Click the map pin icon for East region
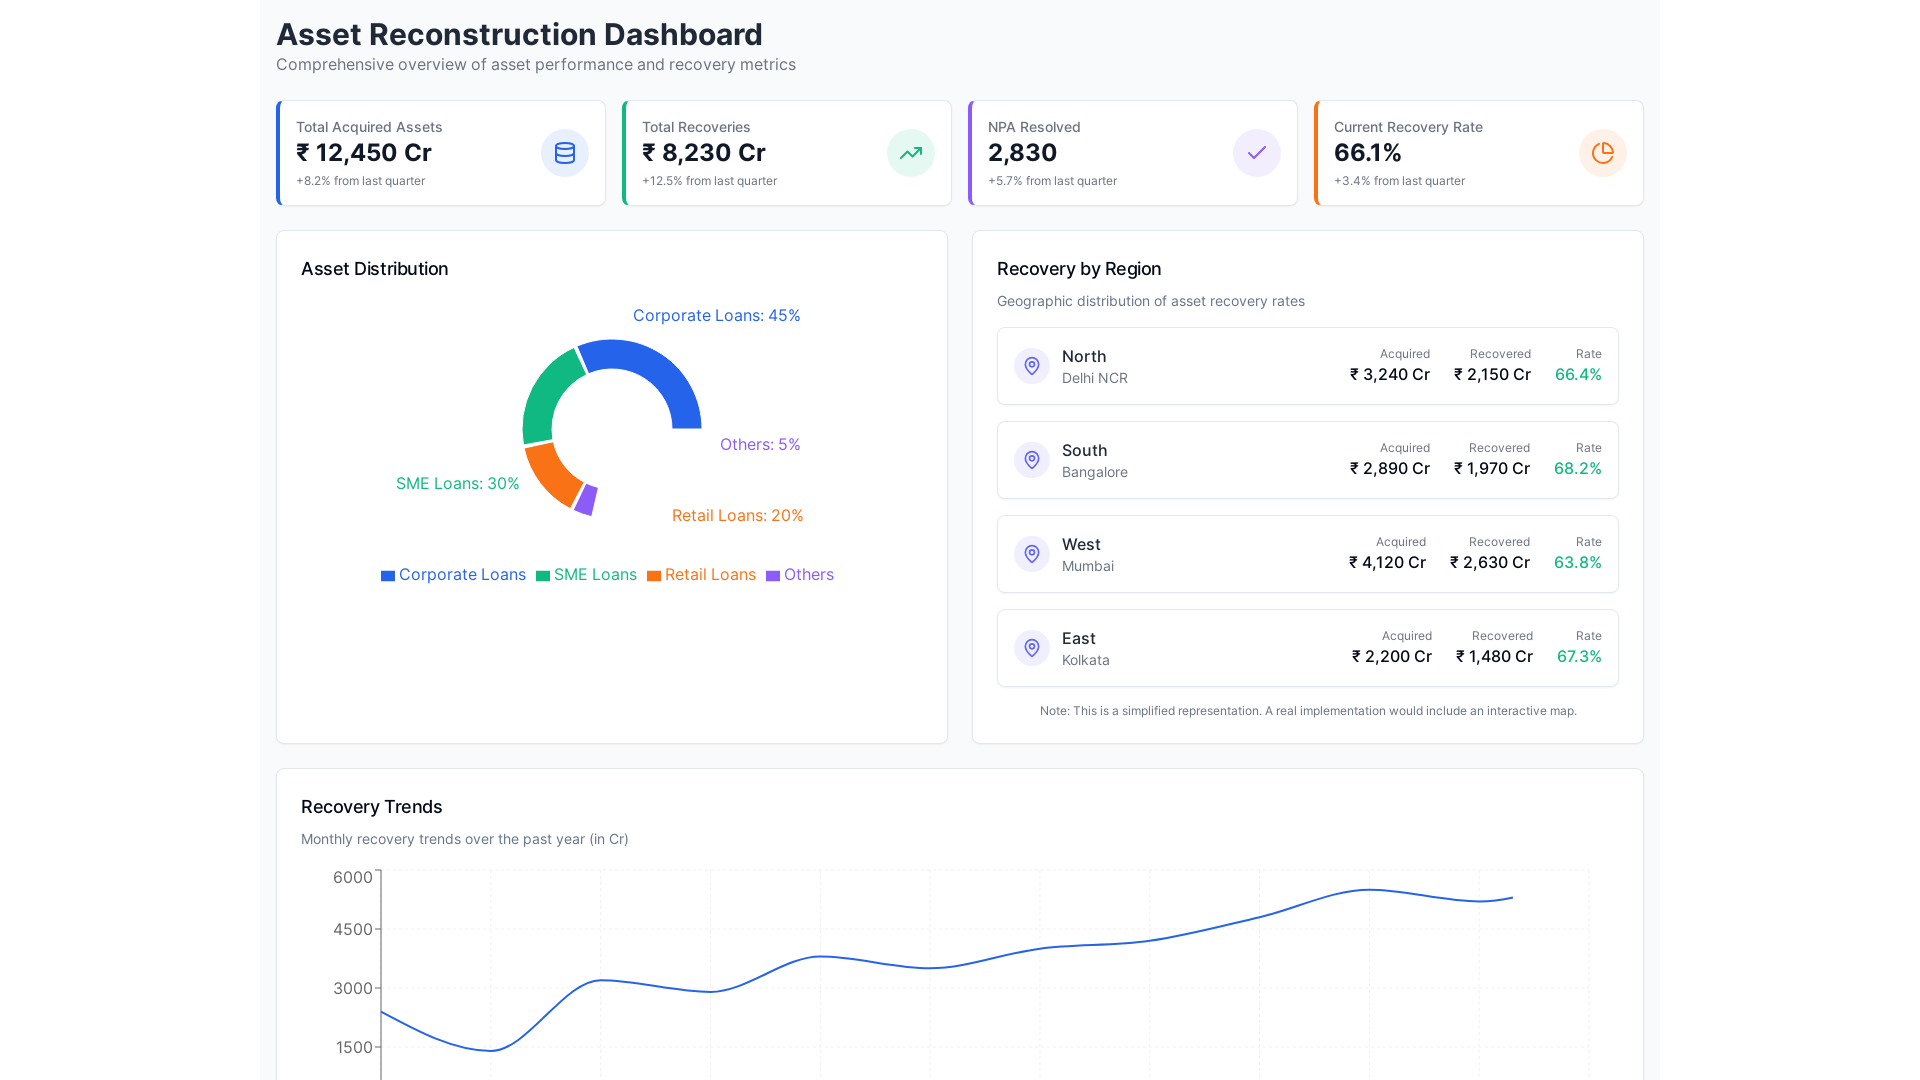The image size is (1920, 1080). point(1032,648)
